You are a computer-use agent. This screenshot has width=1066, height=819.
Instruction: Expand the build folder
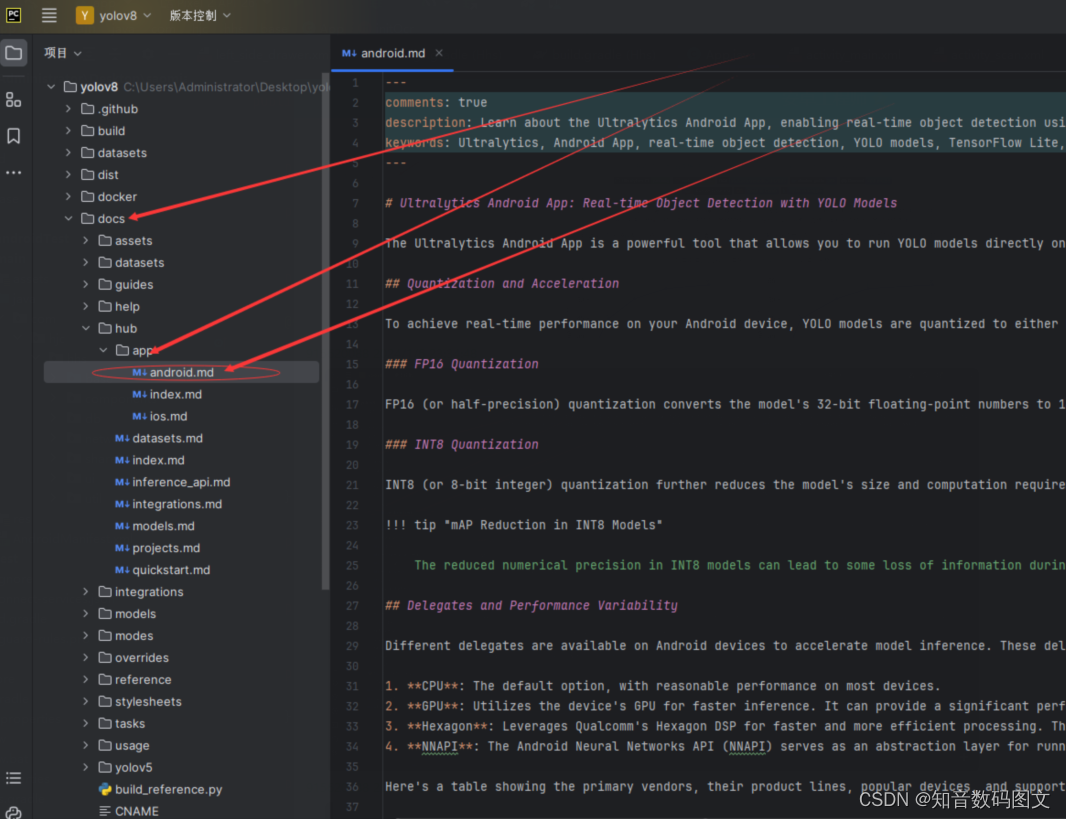tap(68, 130)
